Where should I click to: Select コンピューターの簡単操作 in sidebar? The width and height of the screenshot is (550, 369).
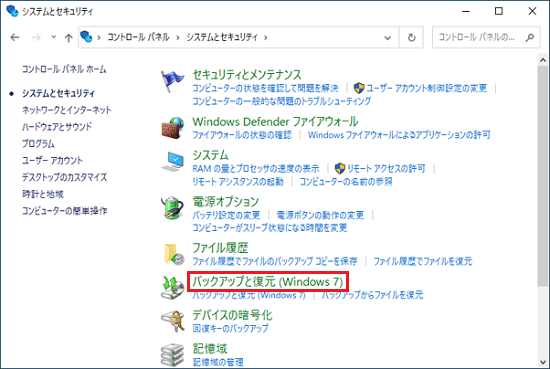click(x=65, y=211)
